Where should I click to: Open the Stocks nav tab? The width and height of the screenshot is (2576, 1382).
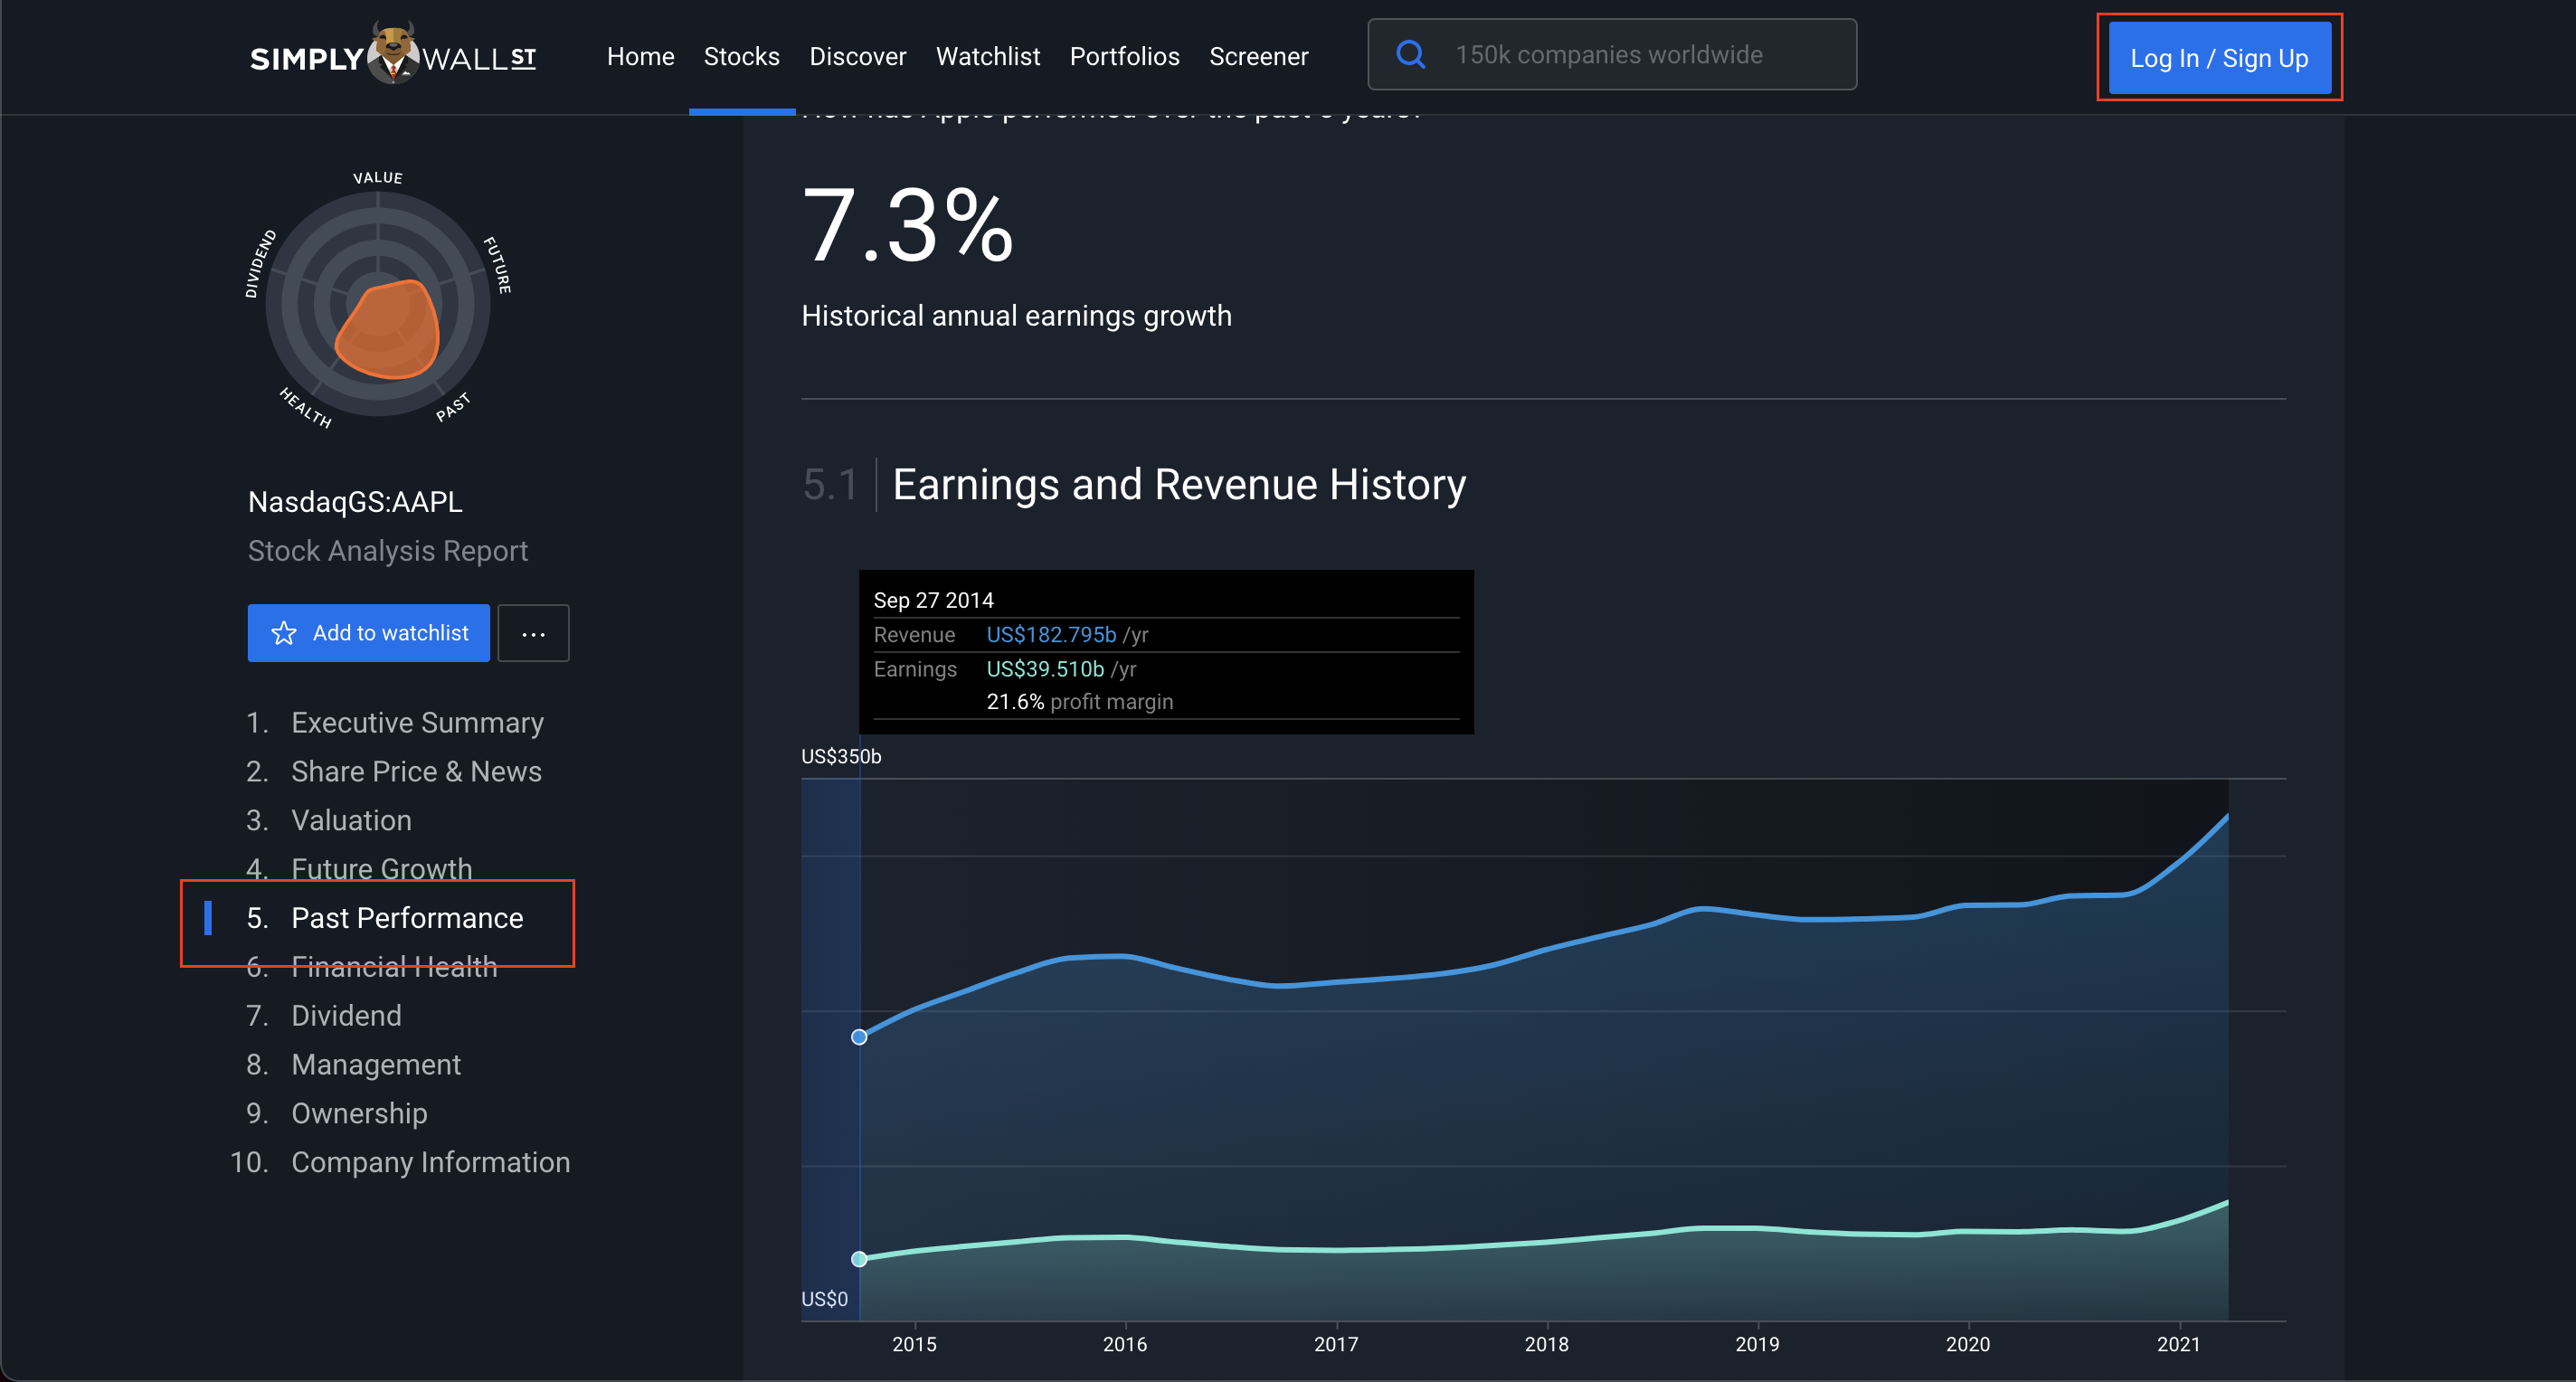(x=741, y=56)
